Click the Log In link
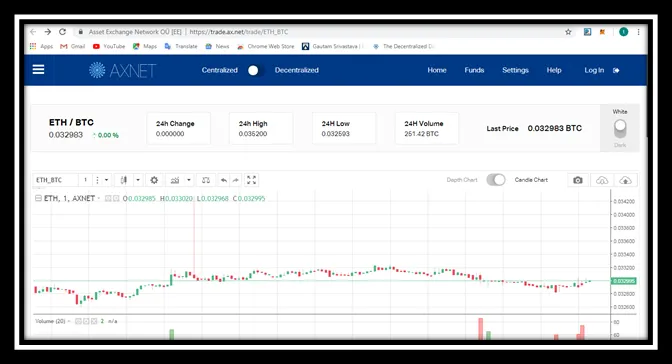Viewport: 672px width, 364px height. 594,70
